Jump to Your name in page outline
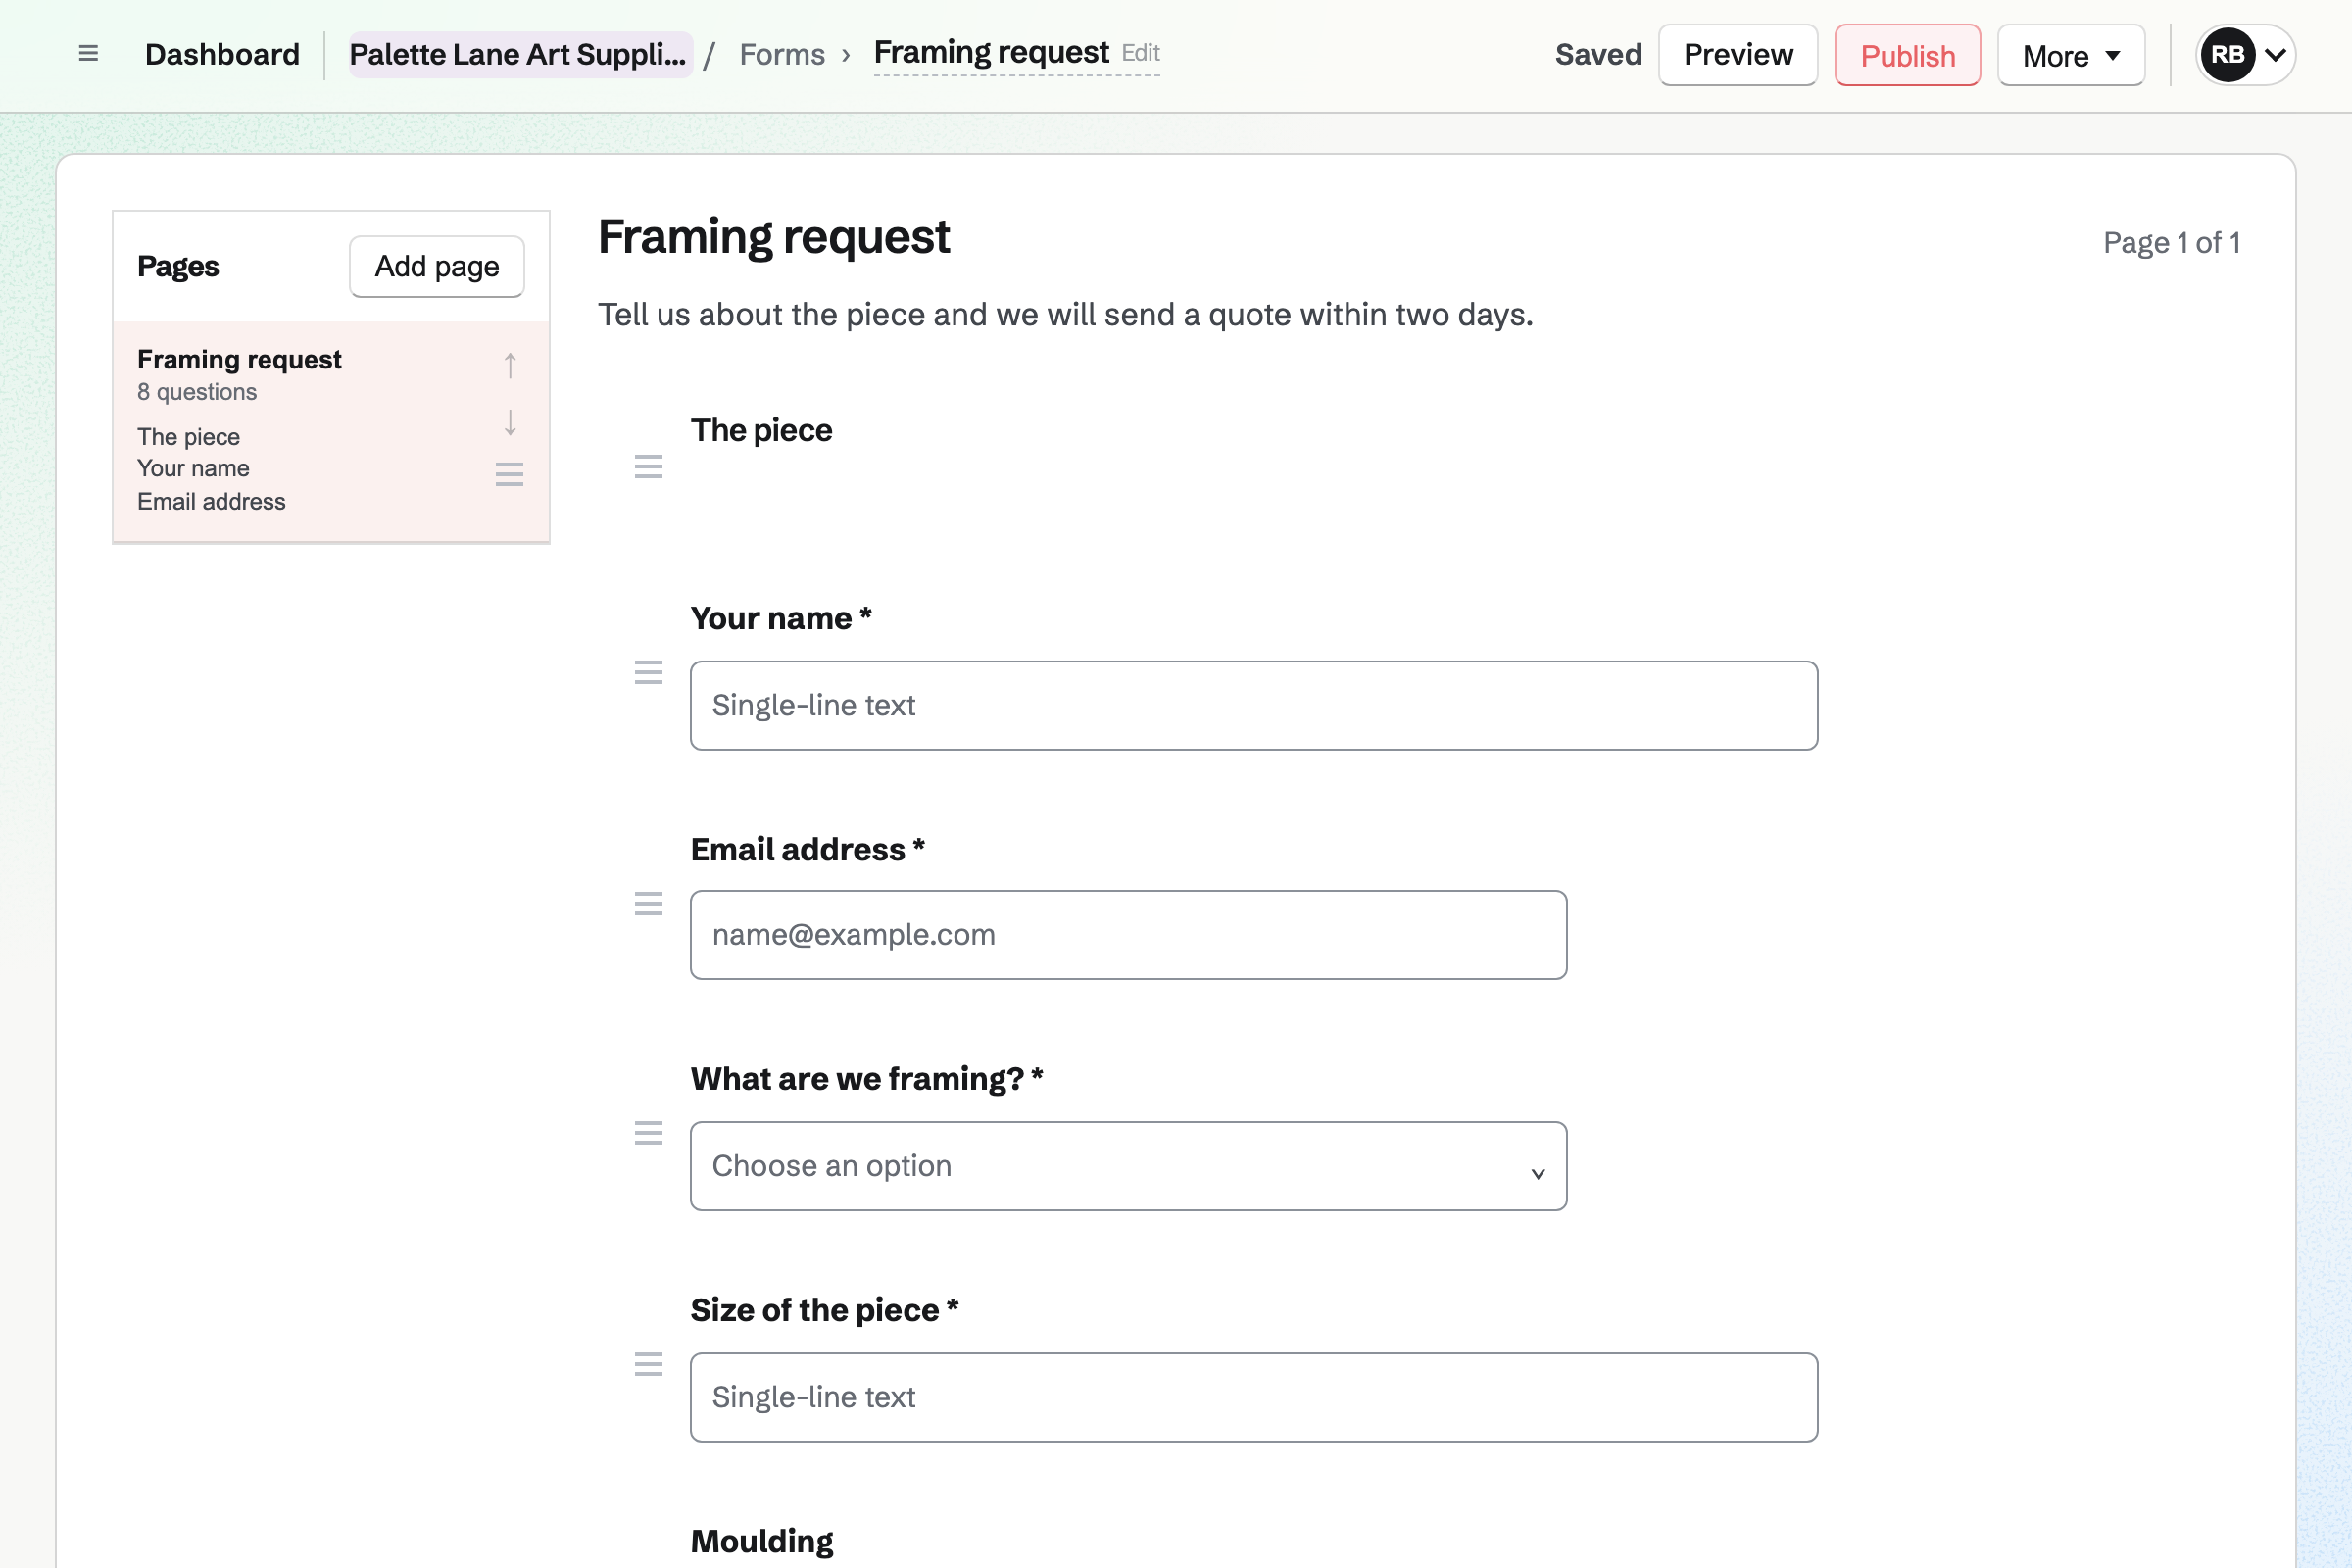The image size is (2352, 1568). point(194,468)
